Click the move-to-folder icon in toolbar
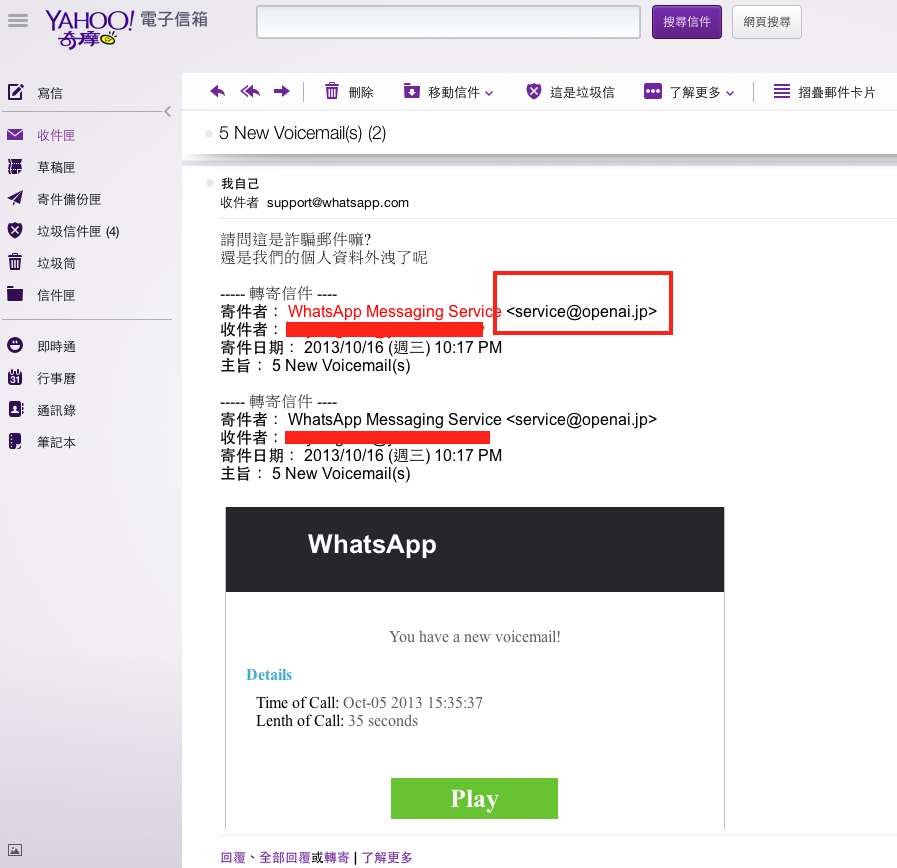This screenshot has height=868, width=897. 411,91
